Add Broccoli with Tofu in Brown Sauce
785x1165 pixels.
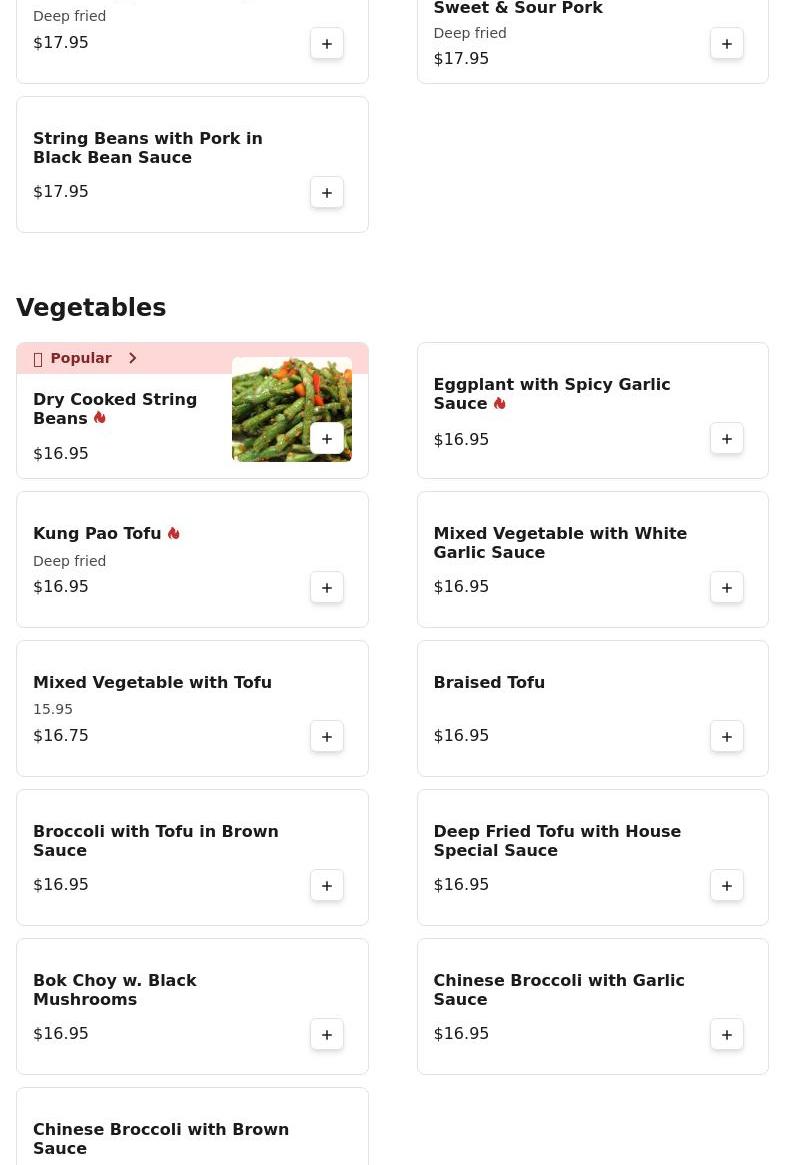pos(327,886)
